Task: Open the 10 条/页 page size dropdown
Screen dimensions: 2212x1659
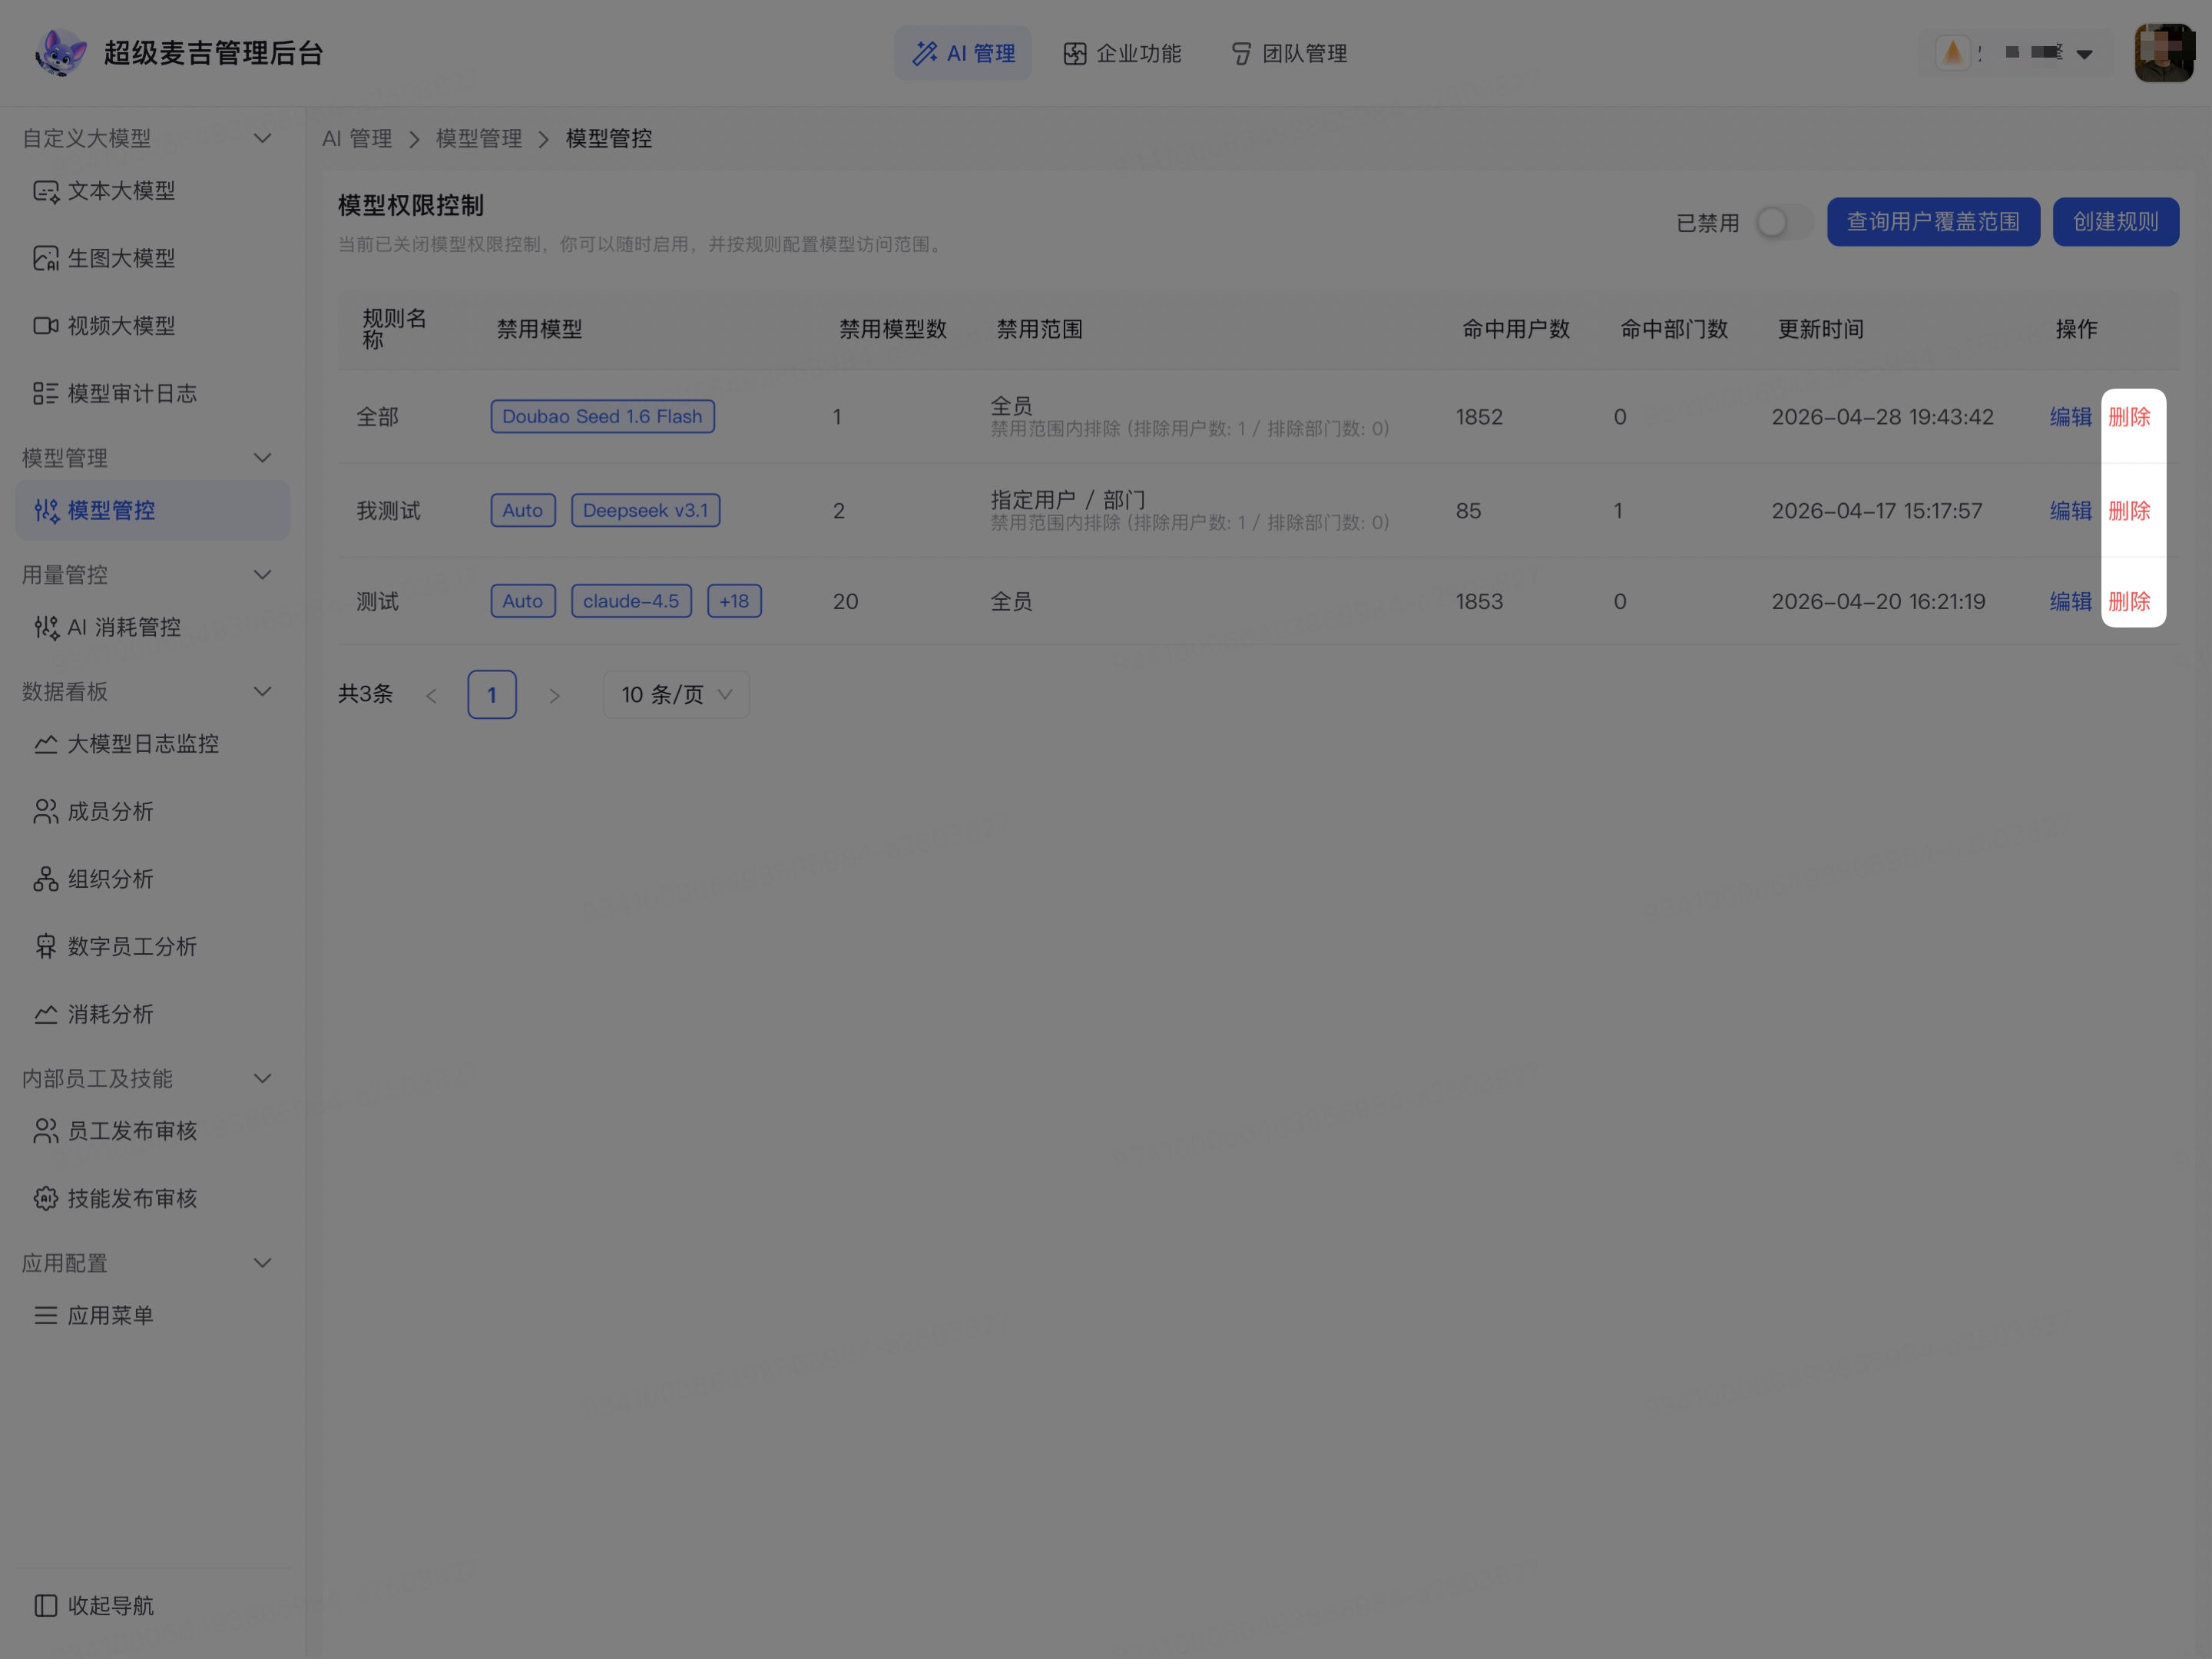Action: point(677,695)
